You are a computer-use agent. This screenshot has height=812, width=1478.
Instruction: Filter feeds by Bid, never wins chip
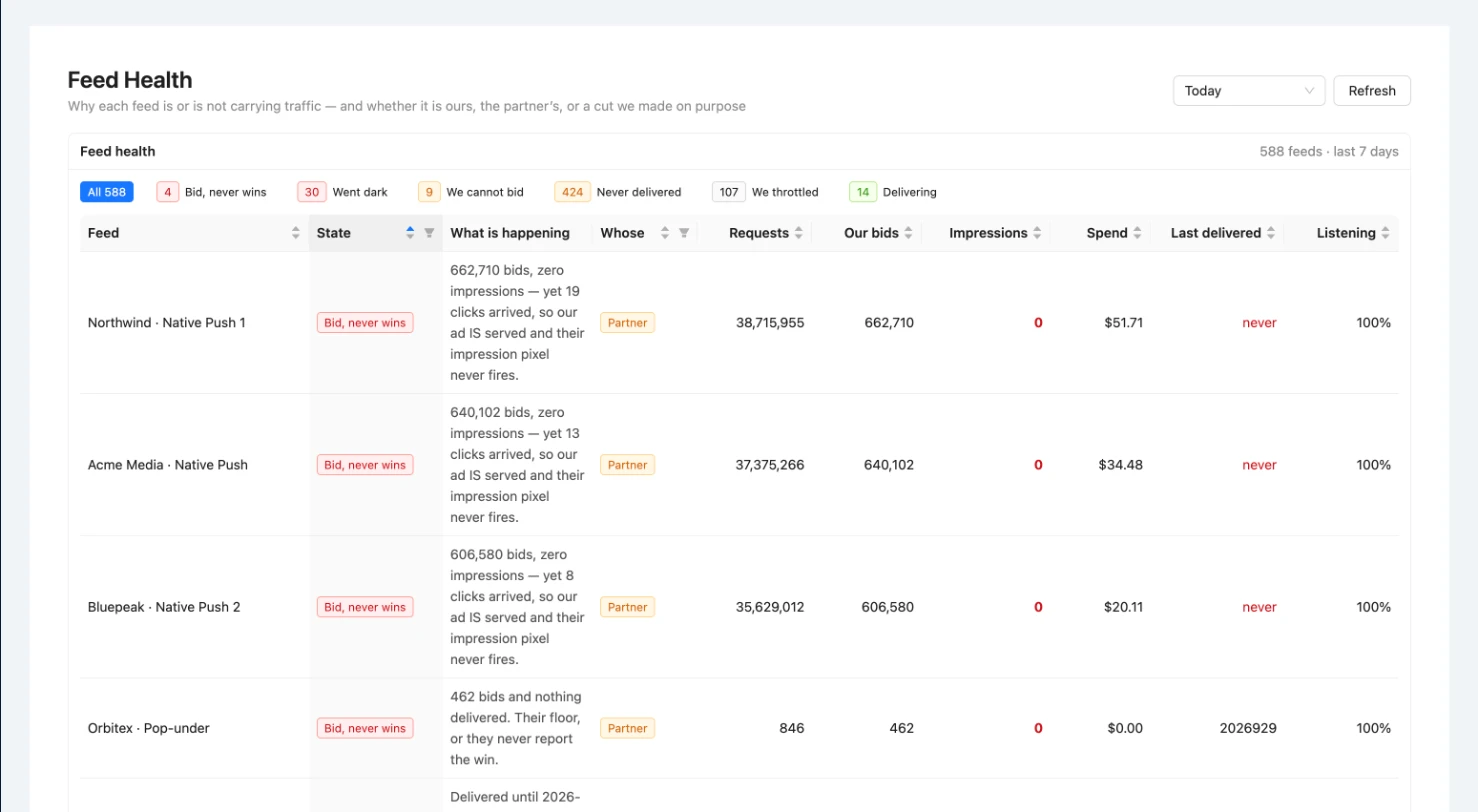pos(212,192)
